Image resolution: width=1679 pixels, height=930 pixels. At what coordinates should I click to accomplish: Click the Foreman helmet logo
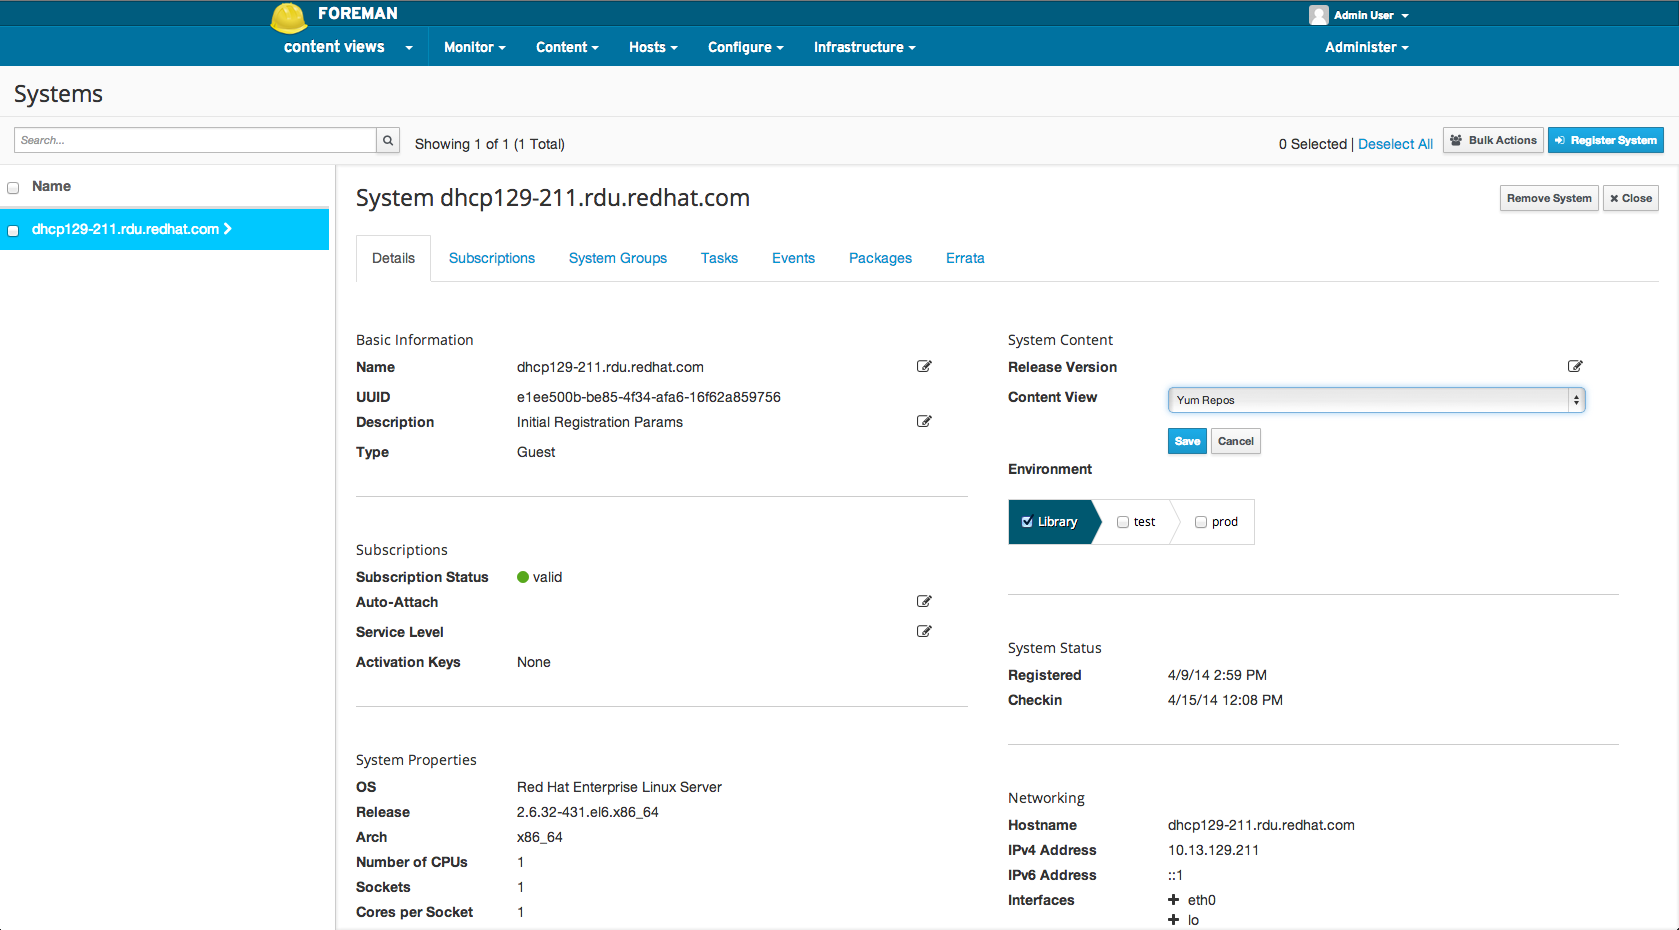[x=289, y=17]
